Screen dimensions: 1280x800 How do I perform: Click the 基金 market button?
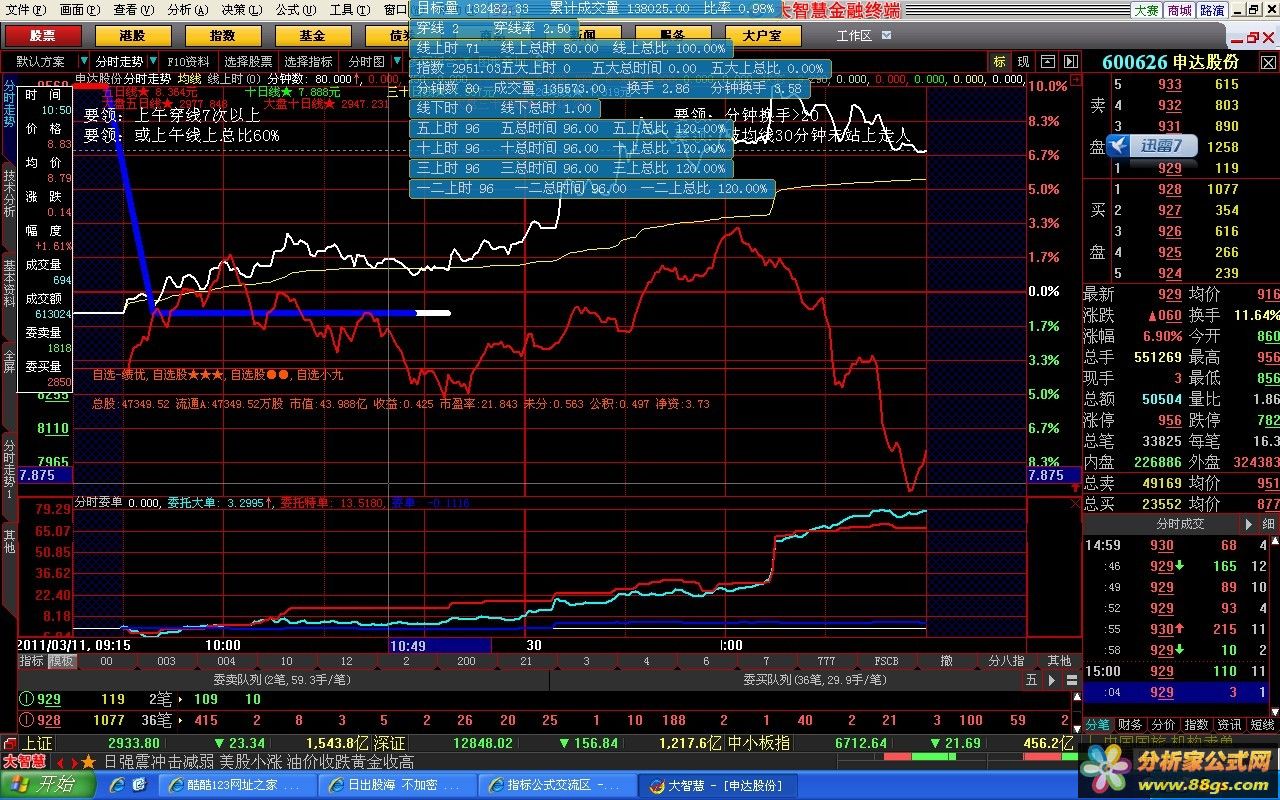pyautogui.click(x=312, y=35)
